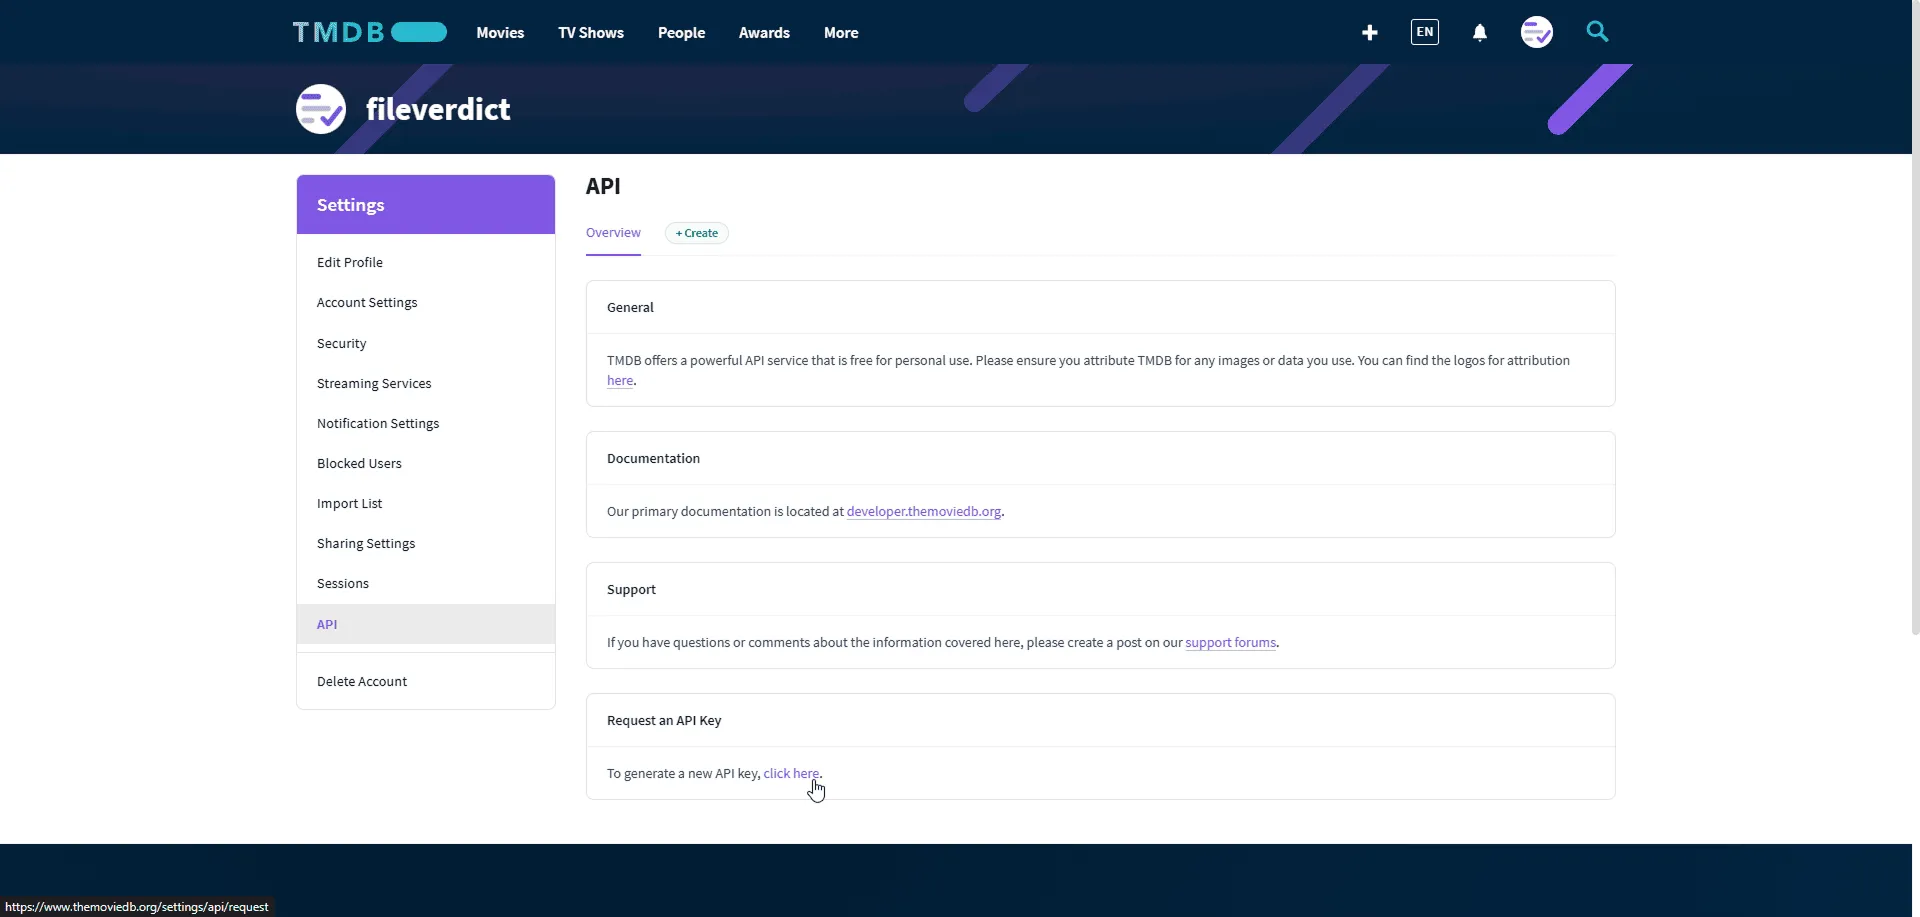The image size is (1920, 917).
Task: Click the large fileverdict profile avatar
Action: [321, 109]
